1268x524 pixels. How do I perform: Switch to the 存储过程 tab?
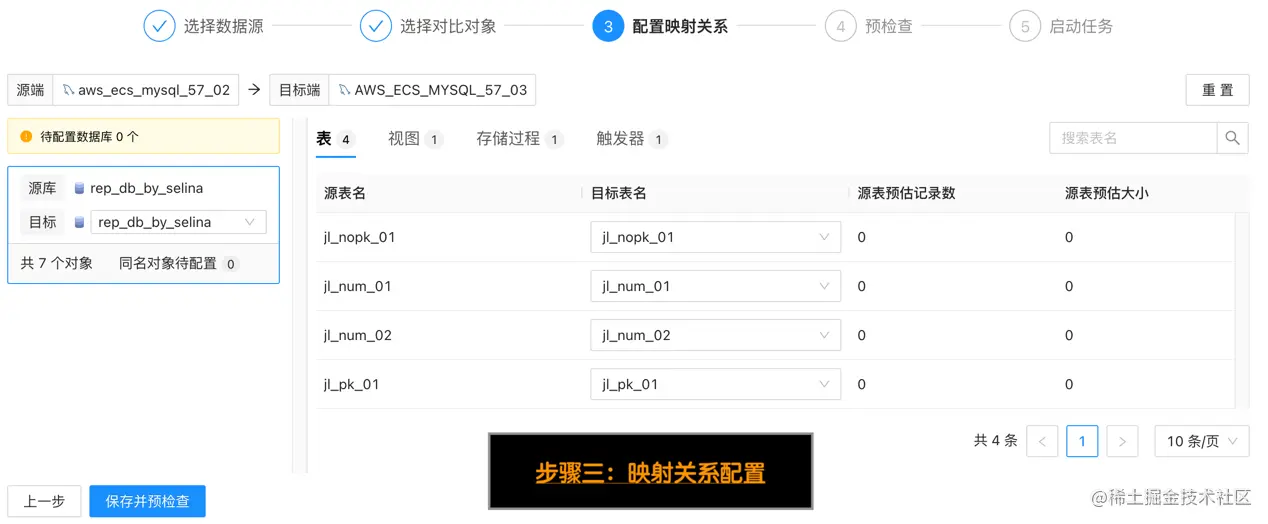(x=520, y=139)
